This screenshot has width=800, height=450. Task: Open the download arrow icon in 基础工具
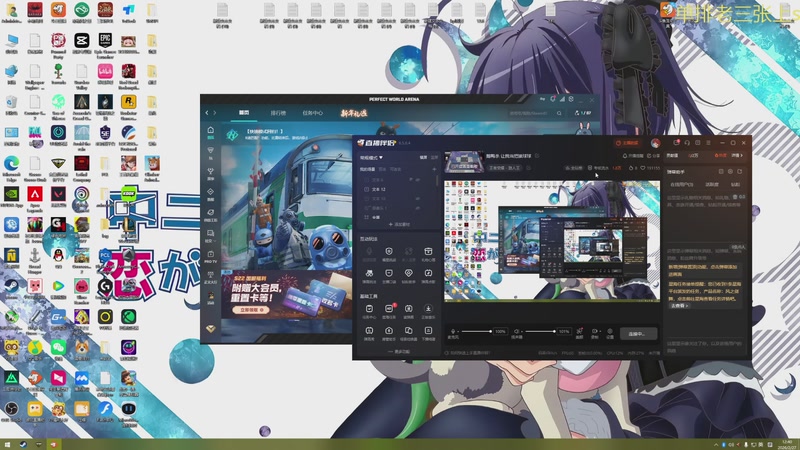point(428,309)
